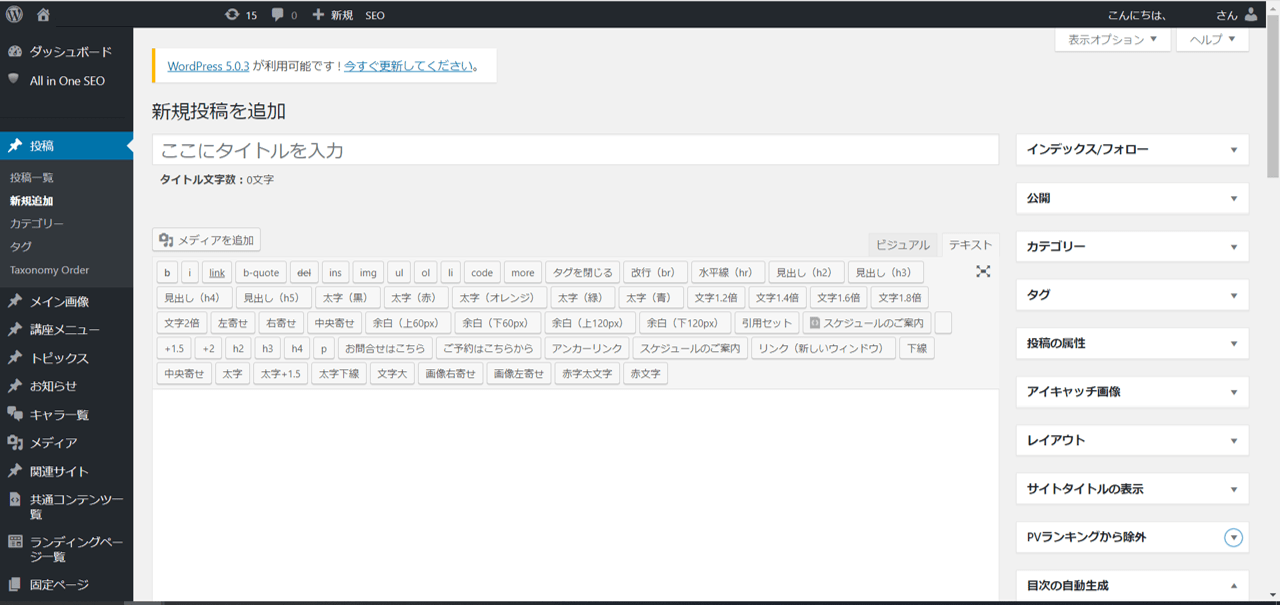Screen dimensions: 1280x605
Task: Open the 表示オプション dropdown
Action: 1112,40
